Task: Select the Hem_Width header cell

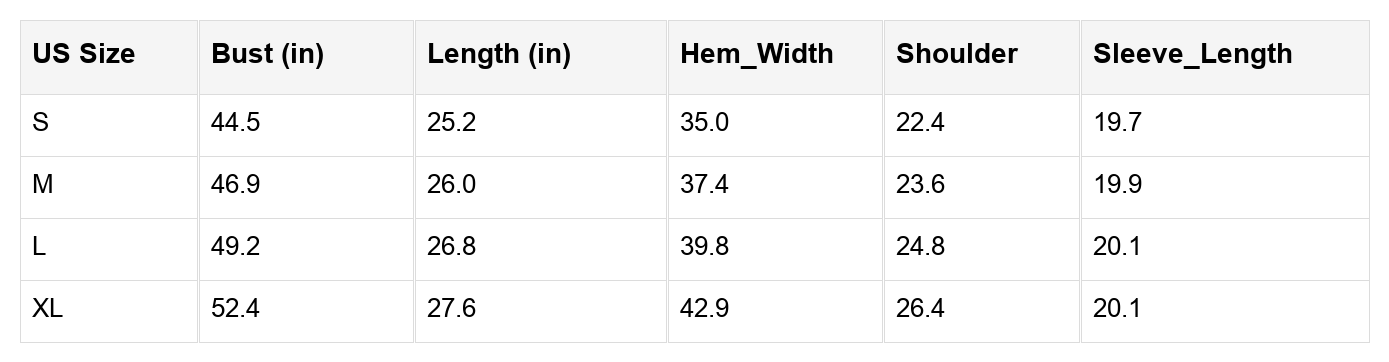Action: 775,58
